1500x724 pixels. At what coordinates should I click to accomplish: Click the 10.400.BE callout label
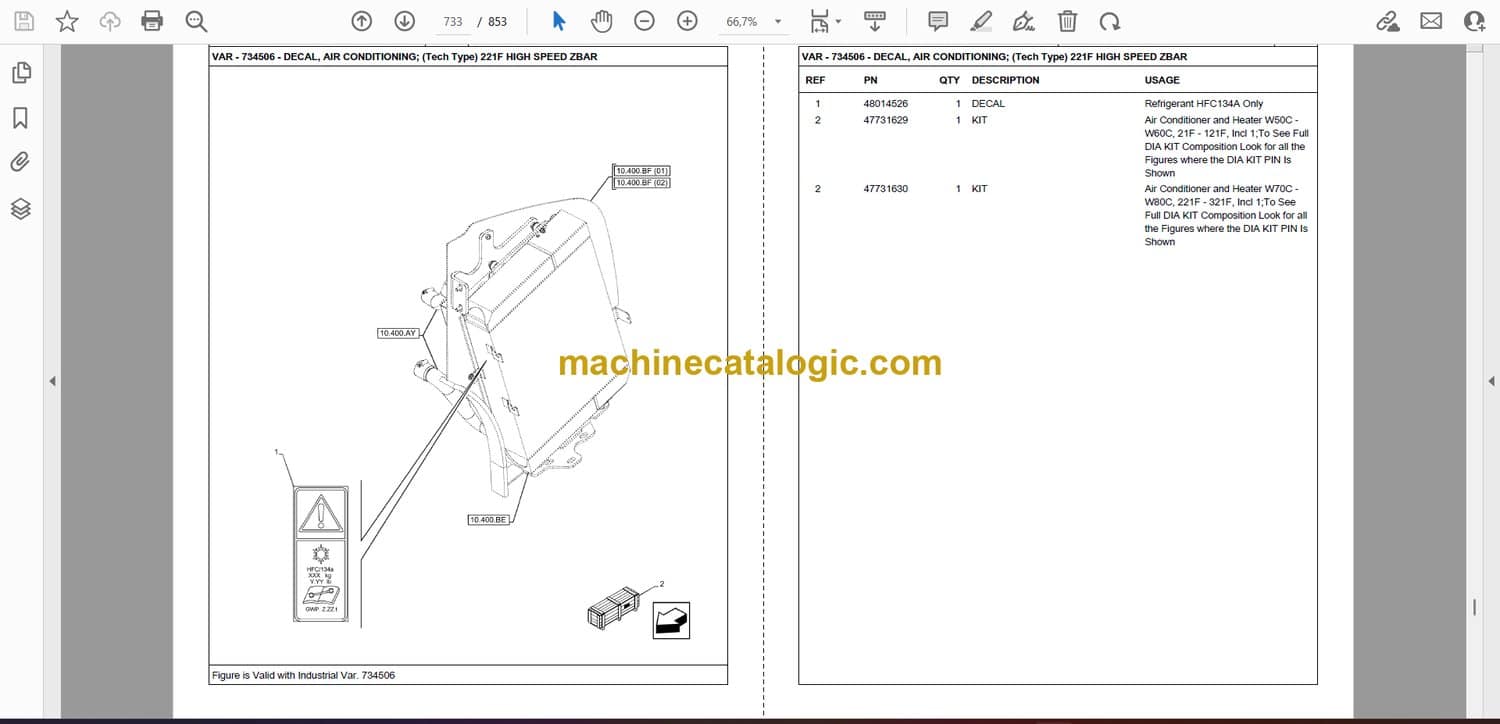point(488,520)
